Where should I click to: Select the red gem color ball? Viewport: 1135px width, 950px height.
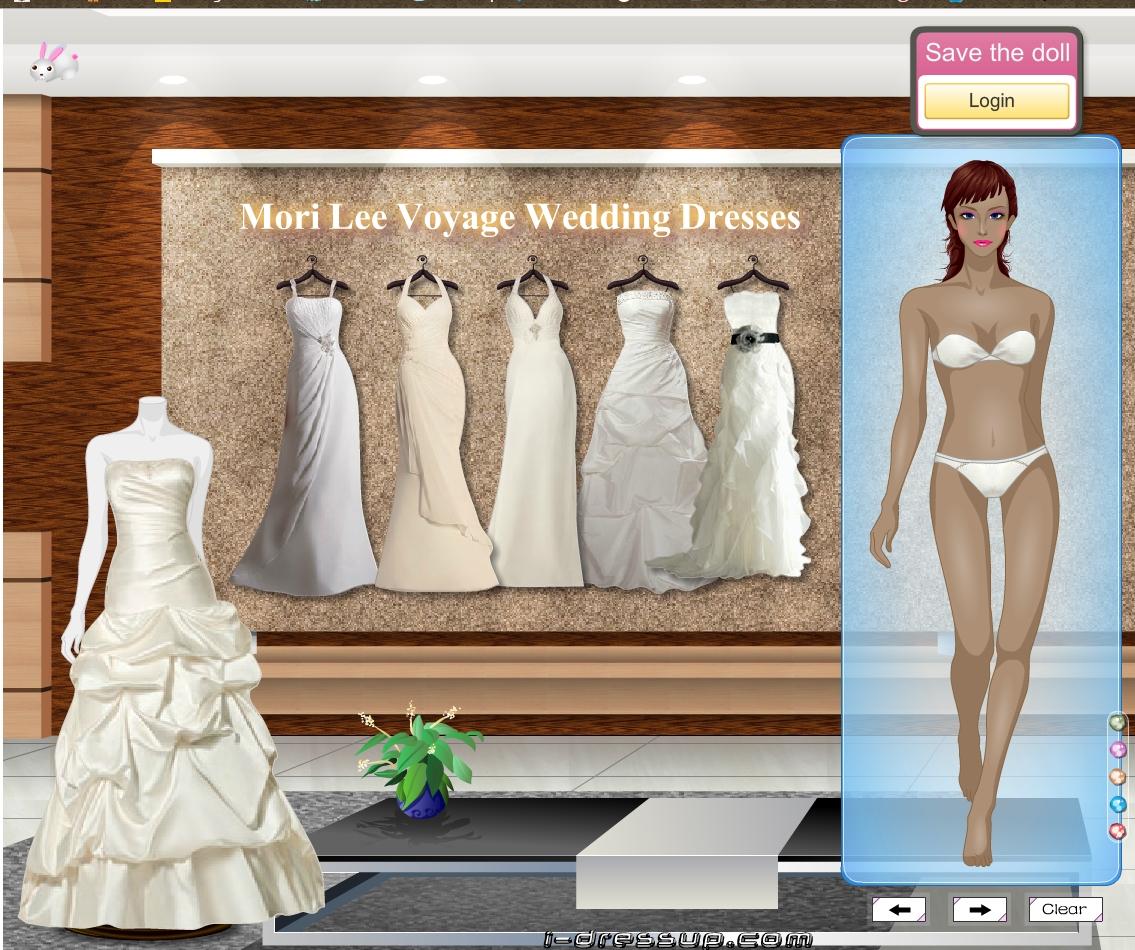click(x=1117, y=831)
